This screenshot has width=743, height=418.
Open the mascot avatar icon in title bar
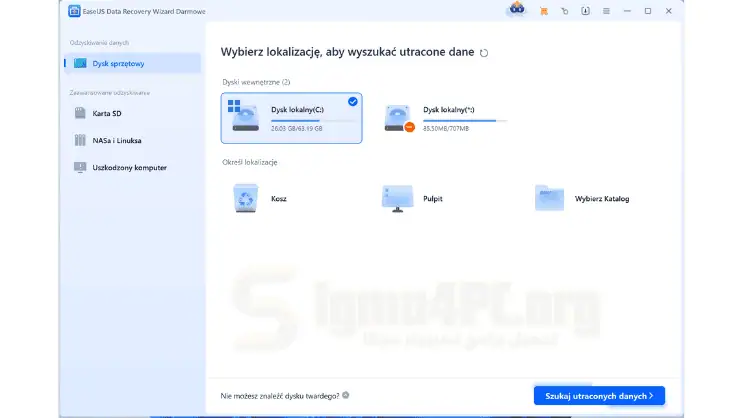[517, 9]
